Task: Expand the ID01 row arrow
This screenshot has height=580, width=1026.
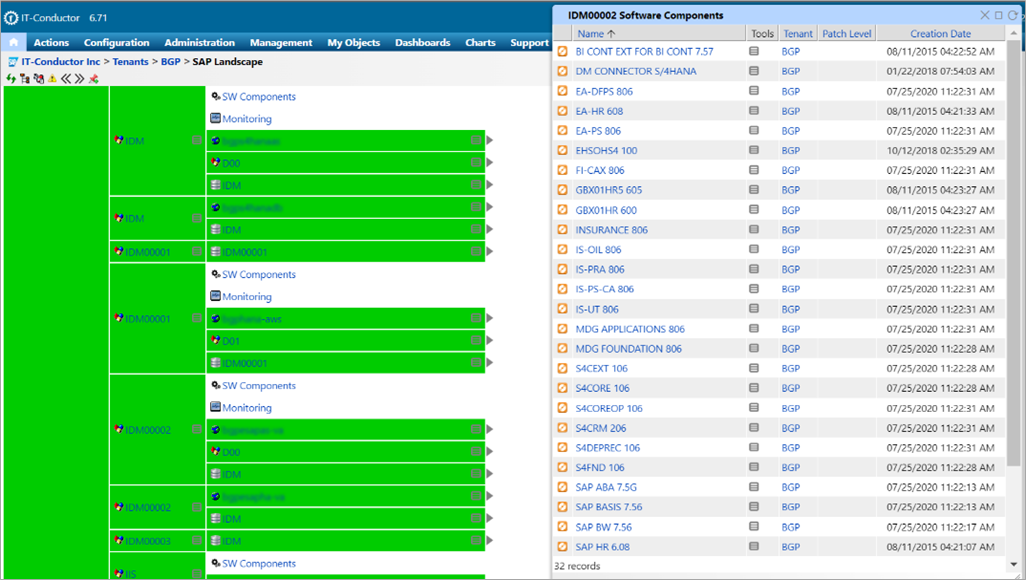Action: pos(490,341)
